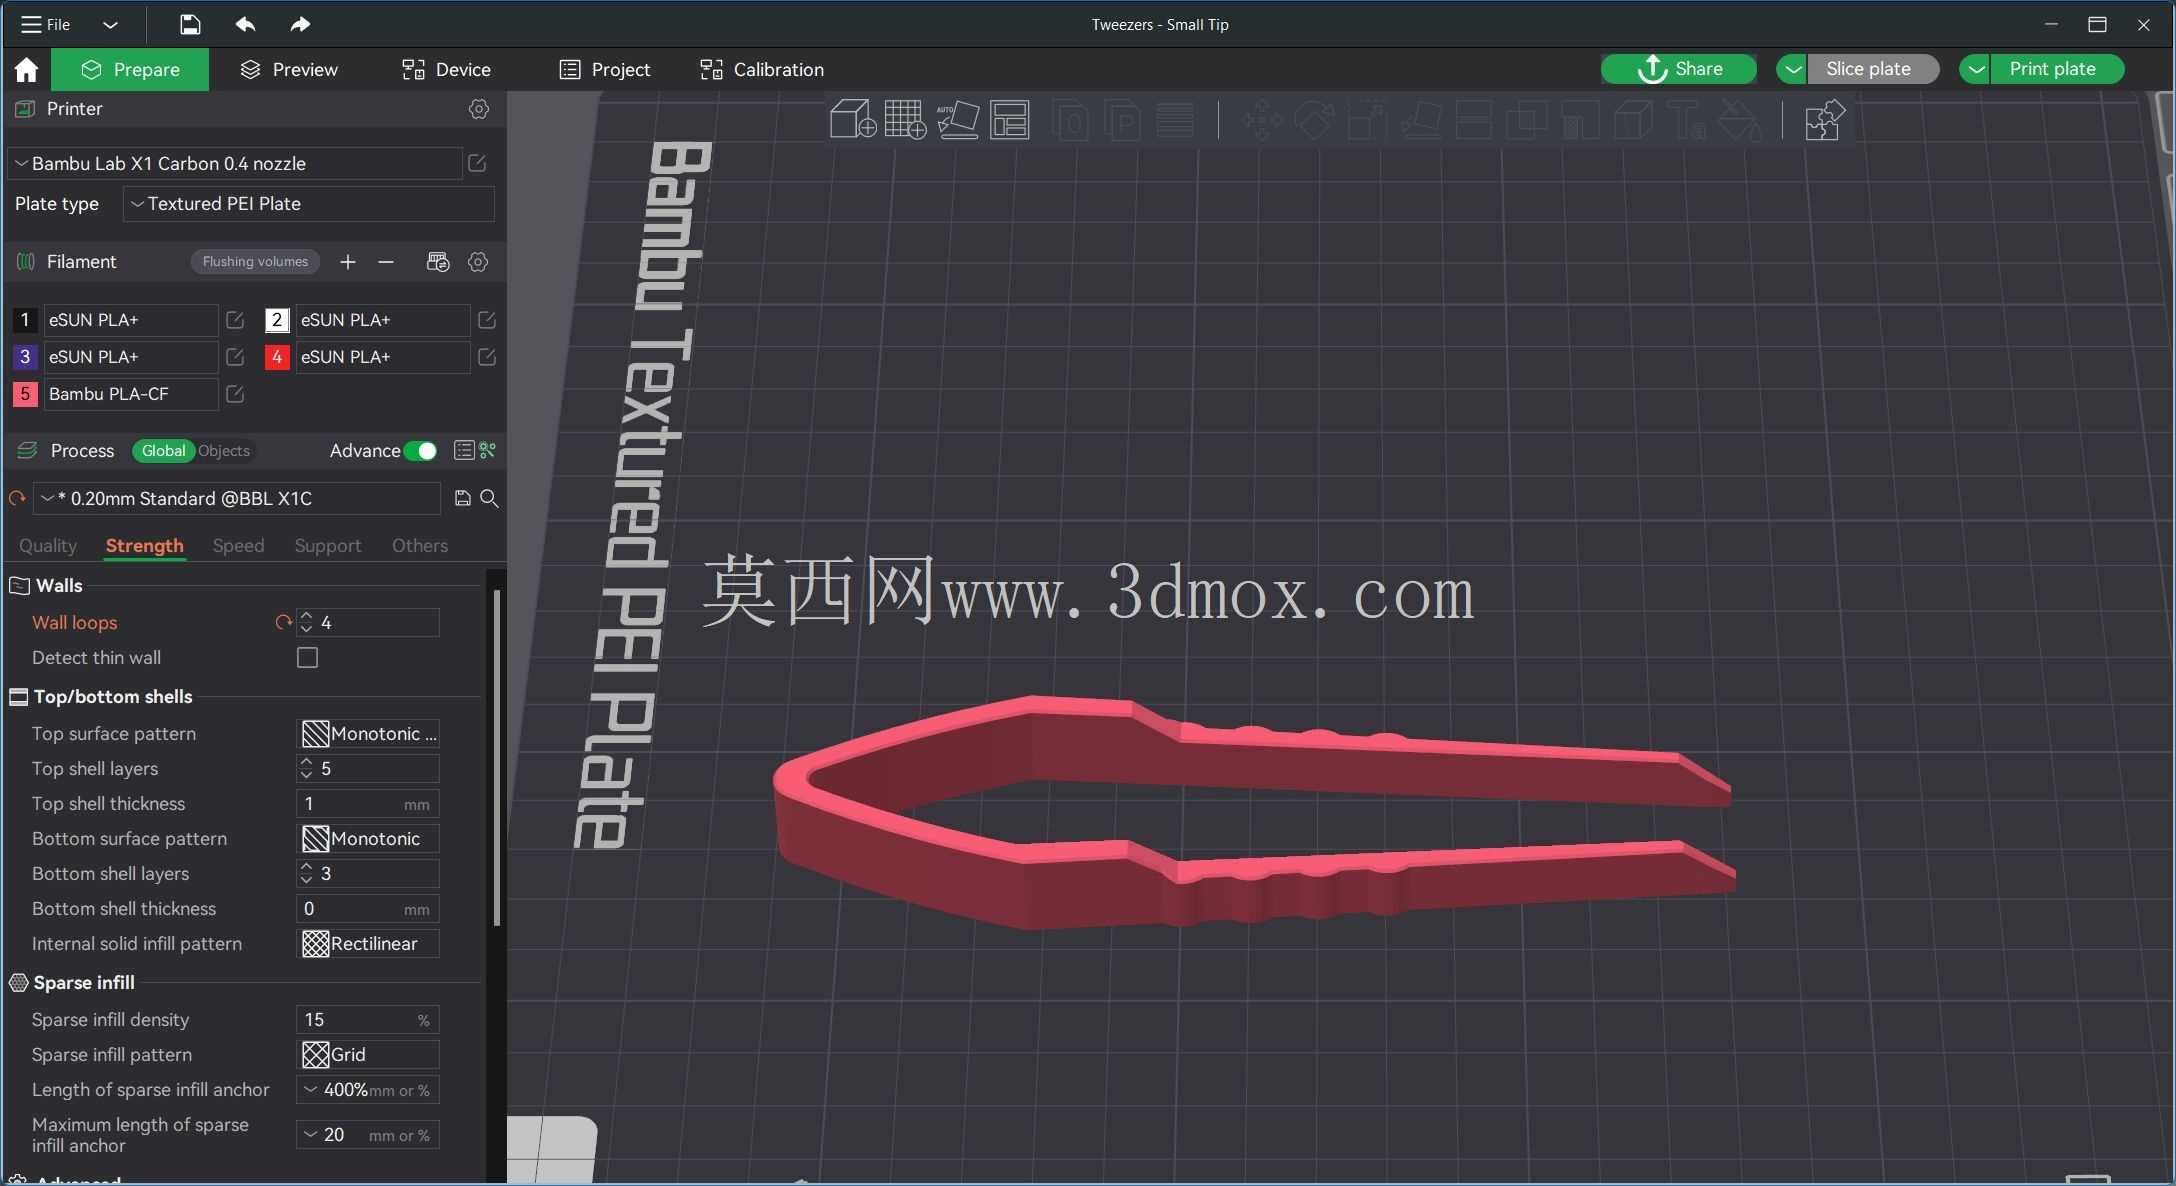Click the Variable layer height icon
The height and width of the screenshot is (1186, 2176).
pyautogui.click(x=1175, y=120)
